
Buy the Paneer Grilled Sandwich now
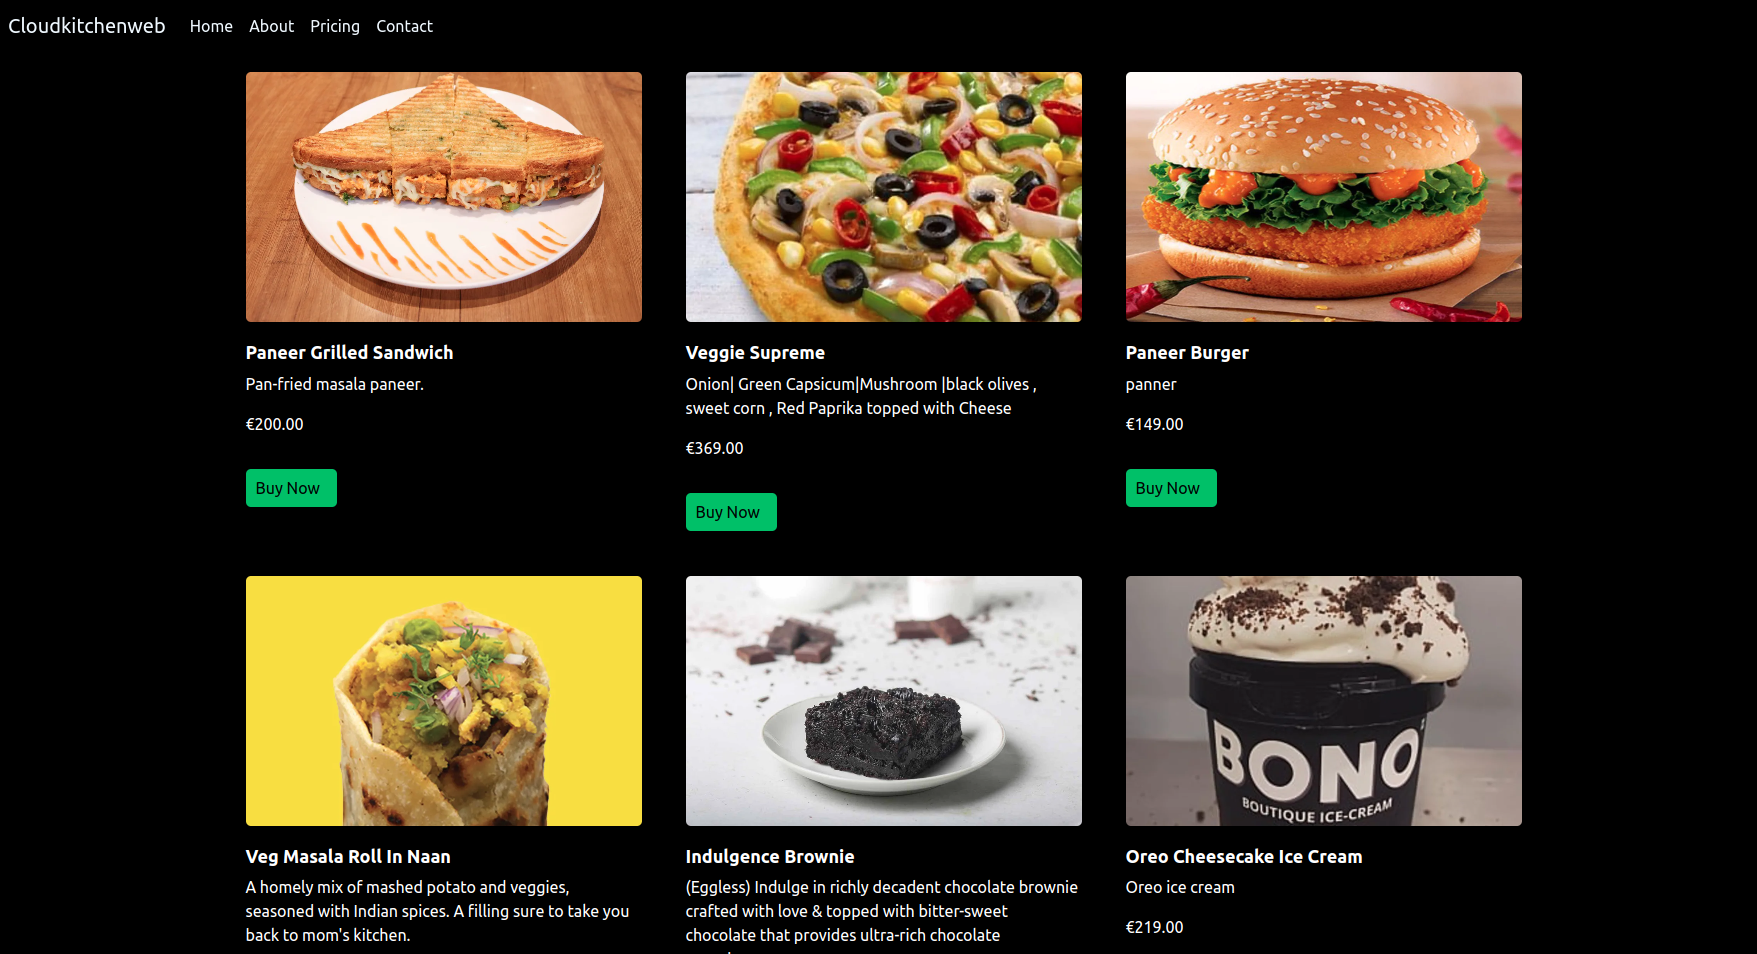[x=291, y=488]
